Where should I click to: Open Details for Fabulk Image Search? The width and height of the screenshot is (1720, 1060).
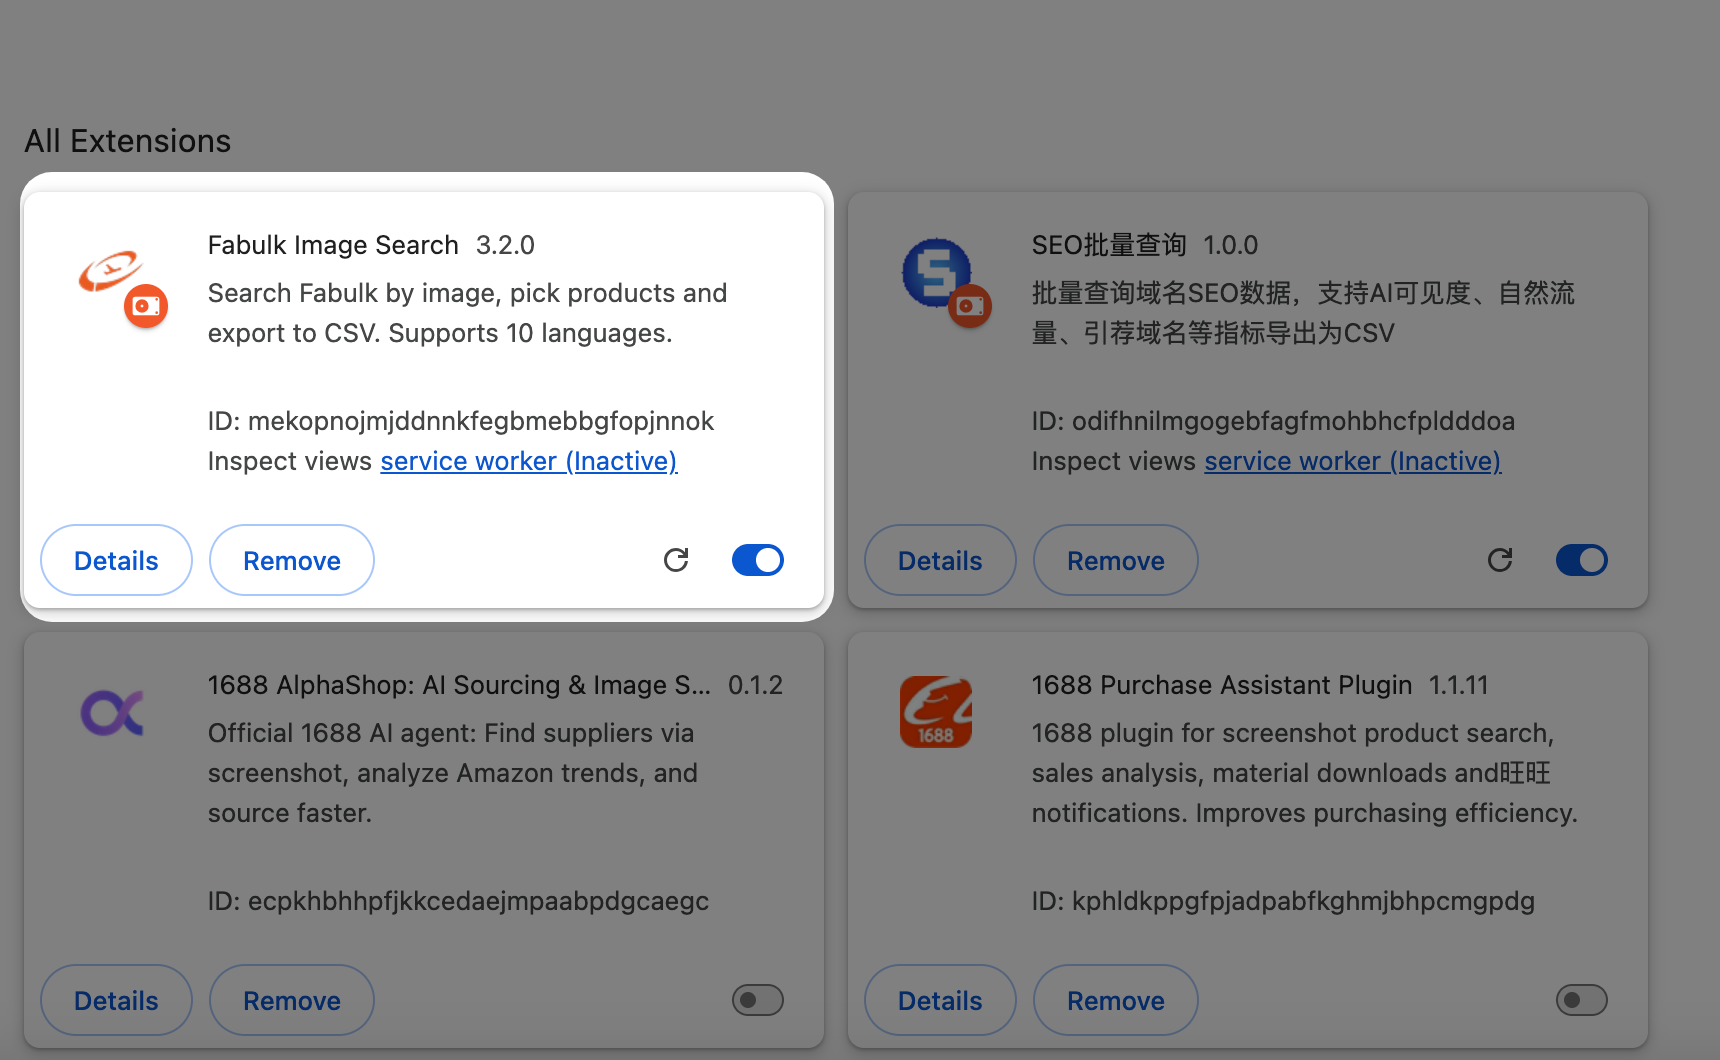click(x=116, y=560)
